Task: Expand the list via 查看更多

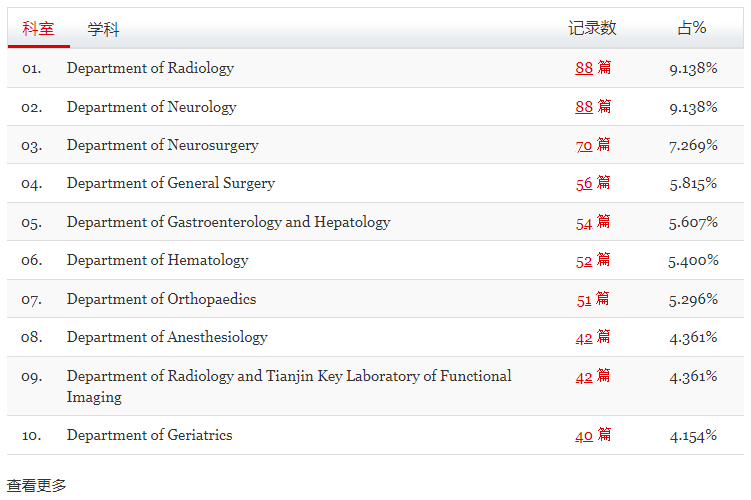Action: (36, 485)
